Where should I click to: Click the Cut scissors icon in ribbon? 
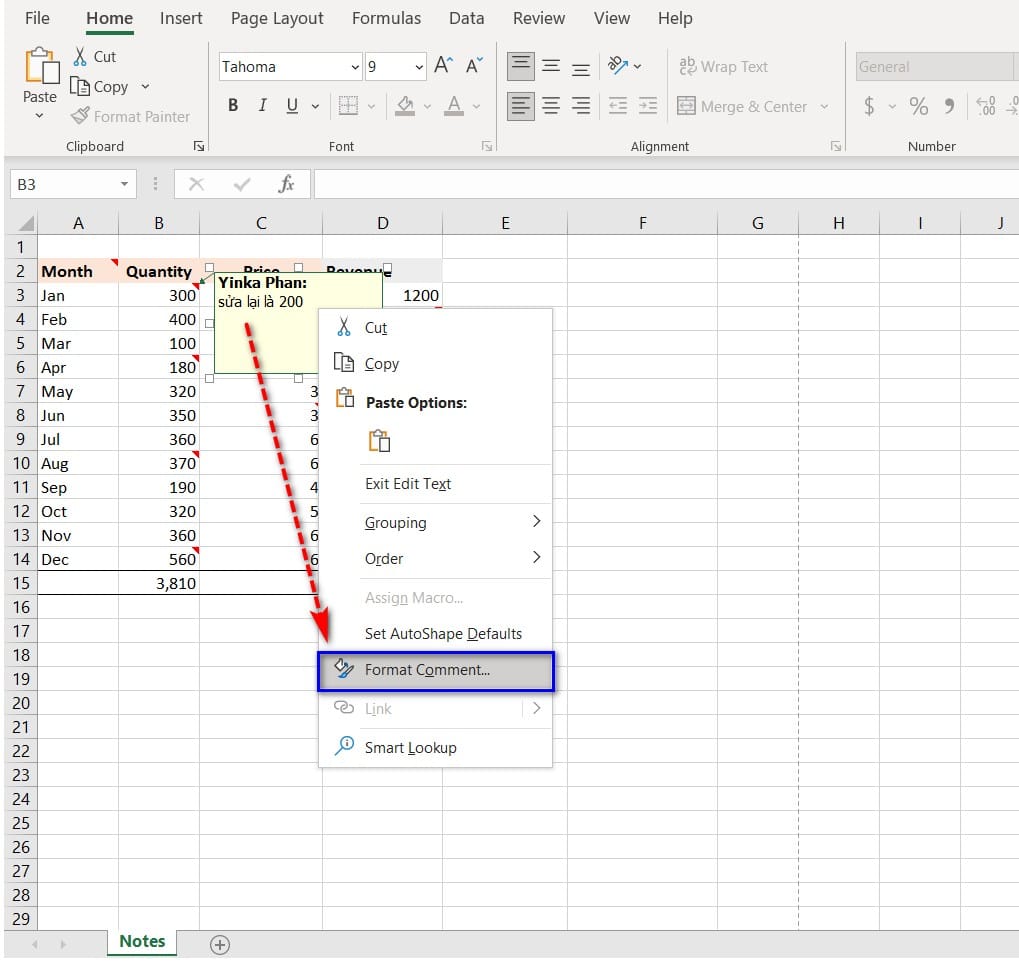coord(80,57)
